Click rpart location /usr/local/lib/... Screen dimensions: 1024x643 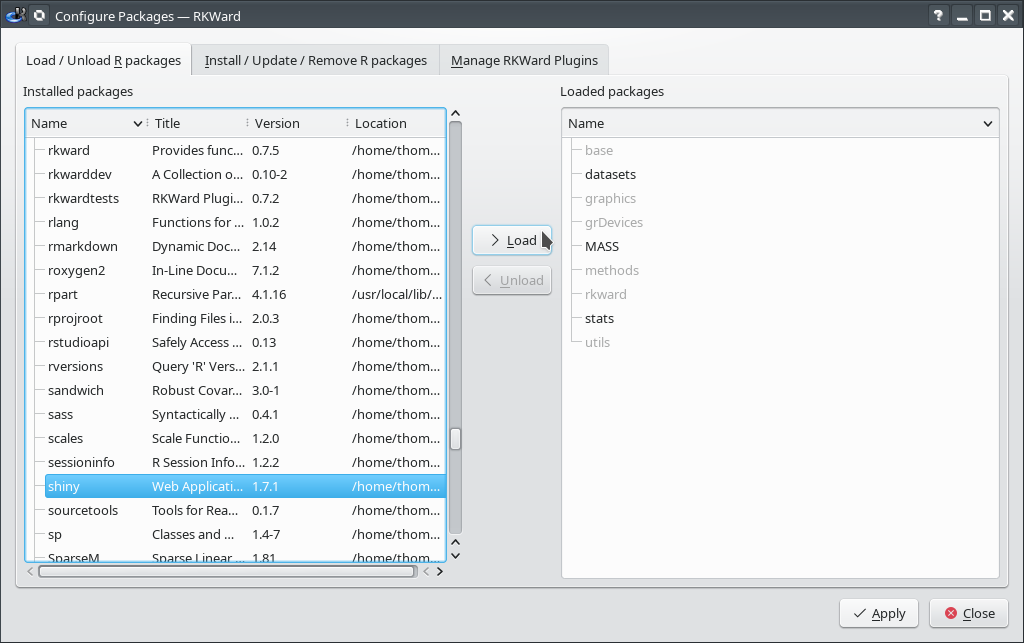point(397,294)
